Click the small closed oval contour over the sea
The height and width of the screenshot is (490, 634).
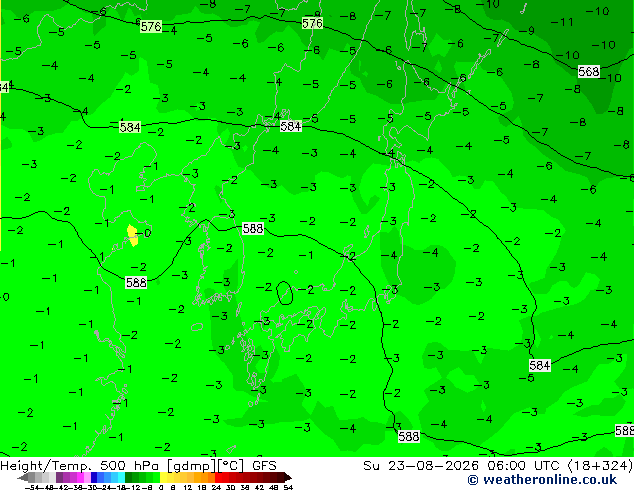tap(284, 293)
